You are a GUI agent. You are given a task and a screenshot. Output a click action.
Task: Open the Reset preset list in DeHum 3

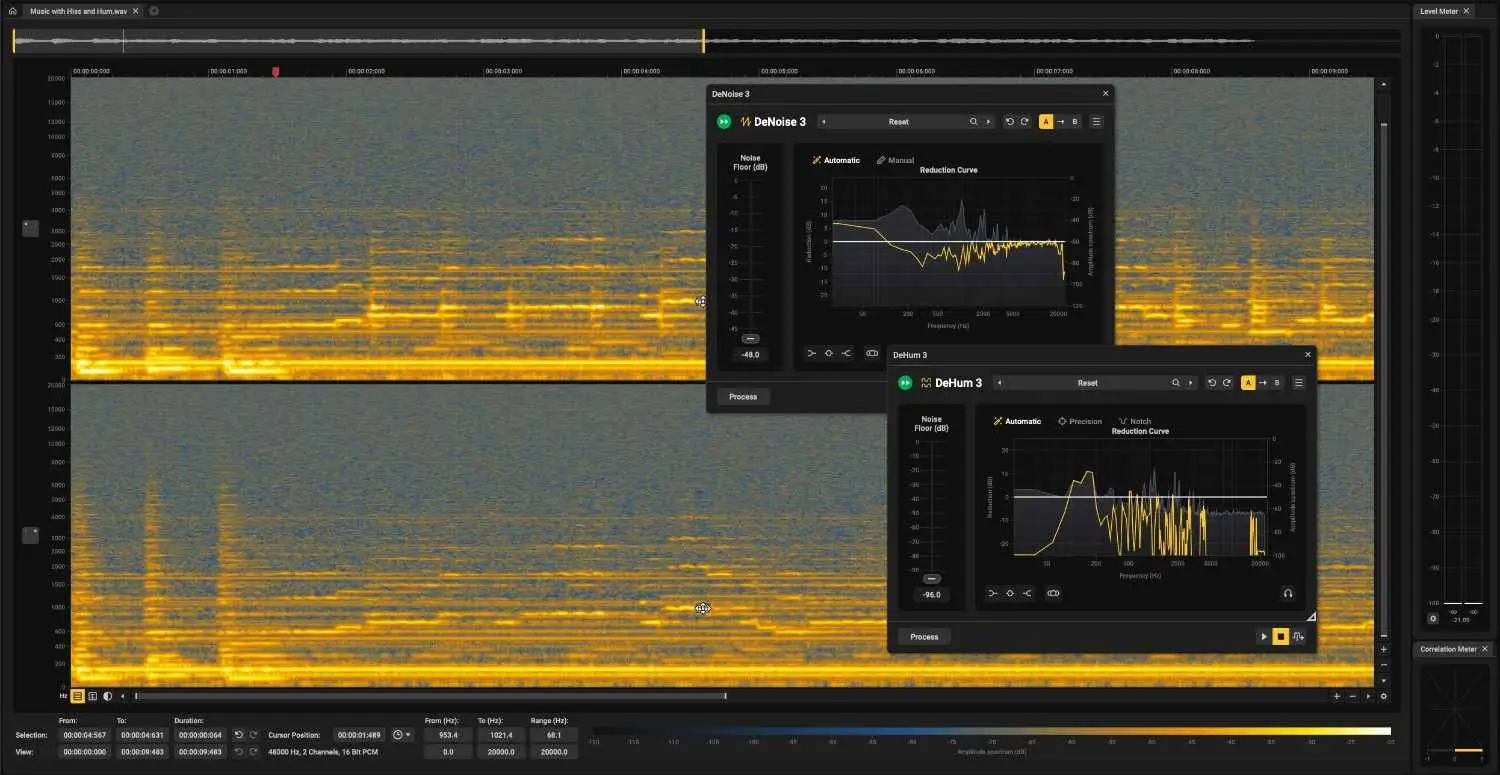click(x=1087, y=383)
